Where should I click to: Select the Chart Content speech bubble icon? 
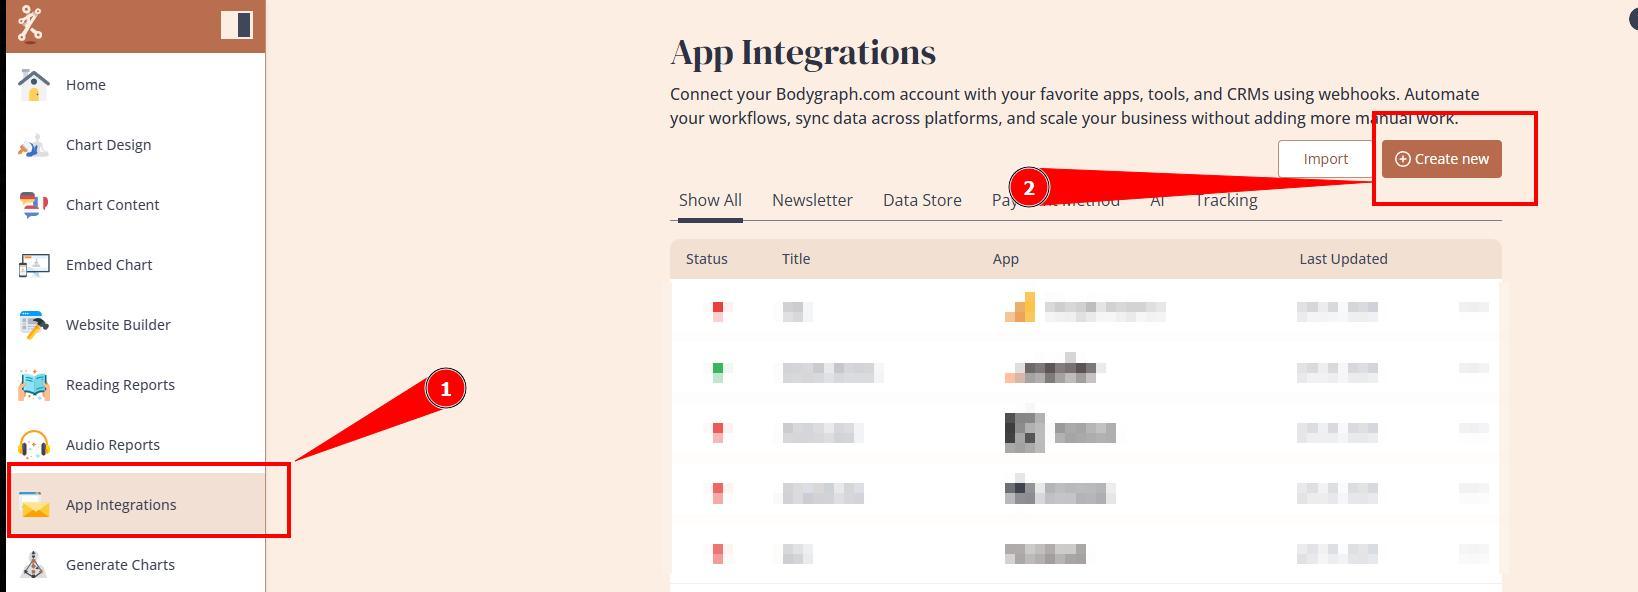[x=34, y=205]
